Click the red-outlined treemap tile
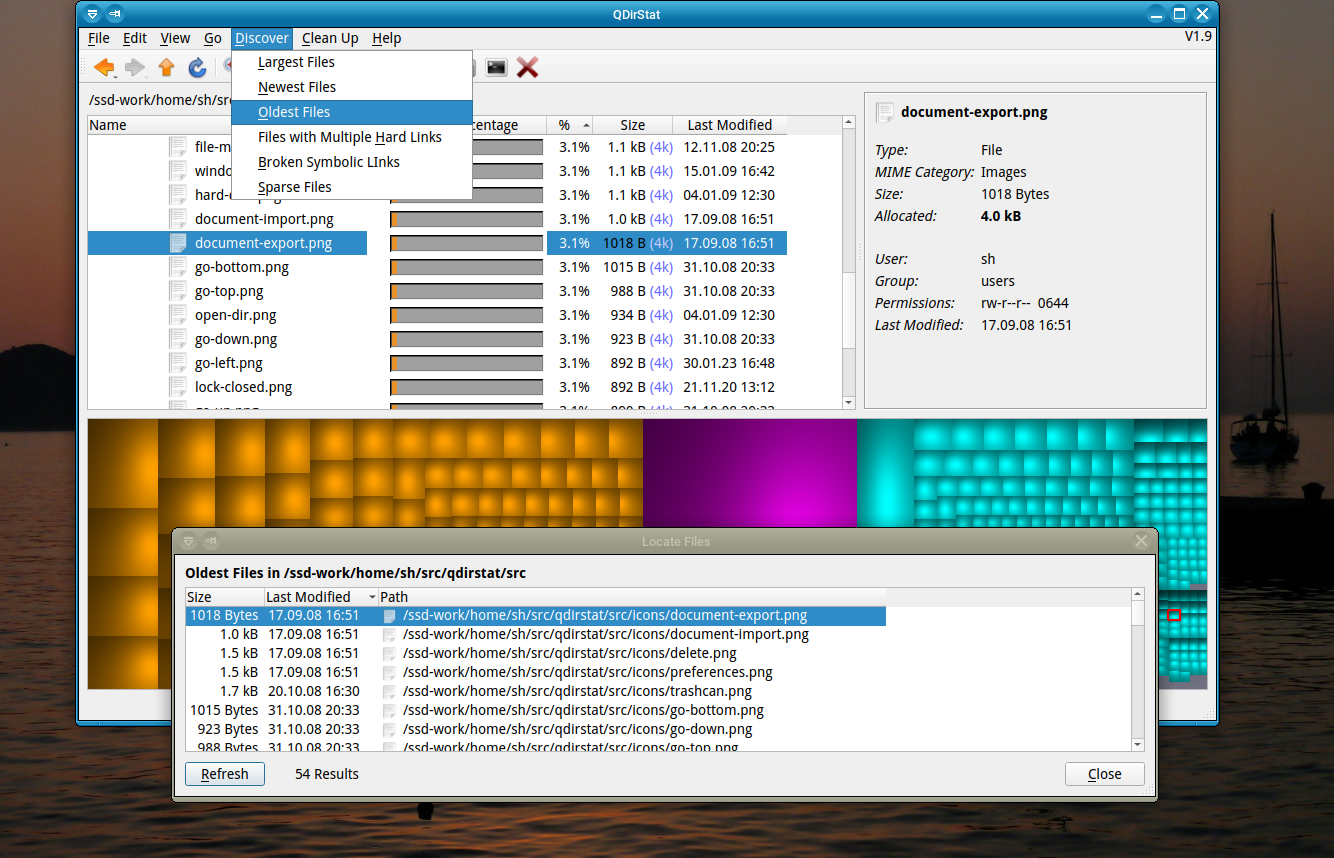The width and height of the screenshot is (1334, 858). [1174, 615]
